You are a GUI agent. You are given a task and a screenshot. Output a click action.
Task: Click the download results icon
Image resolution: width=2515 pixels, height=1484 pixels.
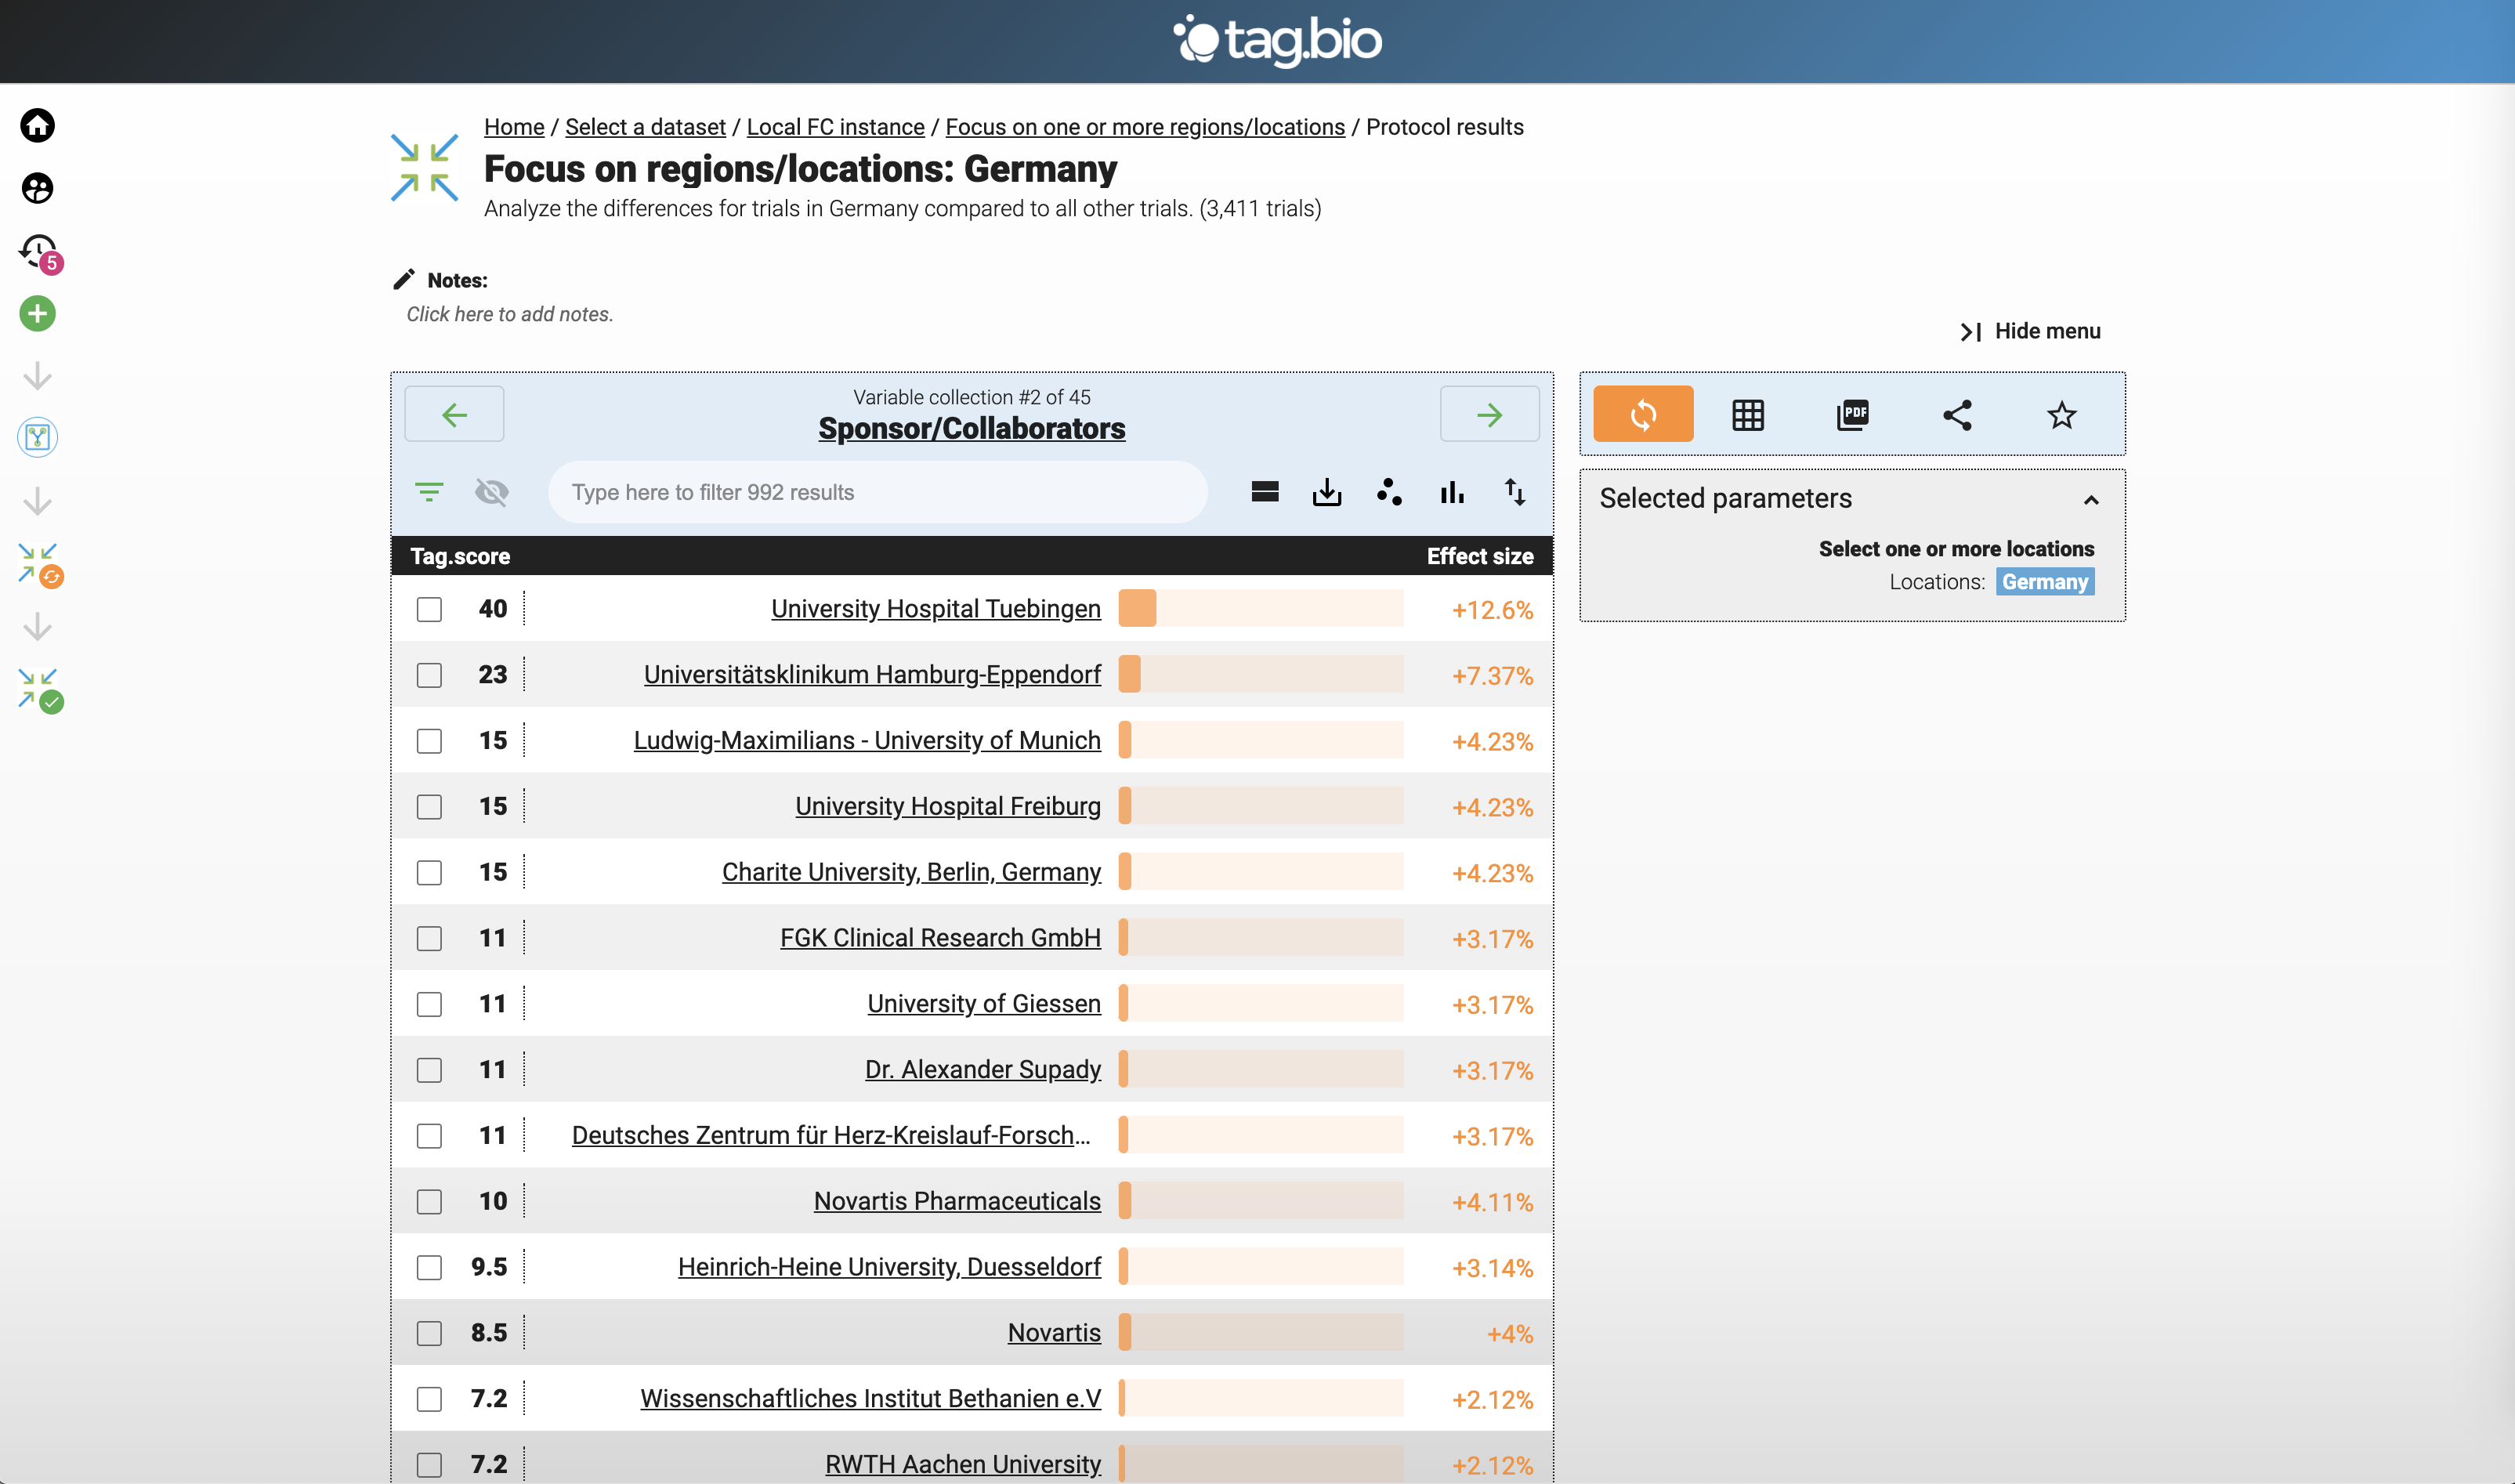pyautogui.click(x=1326, y=492)
